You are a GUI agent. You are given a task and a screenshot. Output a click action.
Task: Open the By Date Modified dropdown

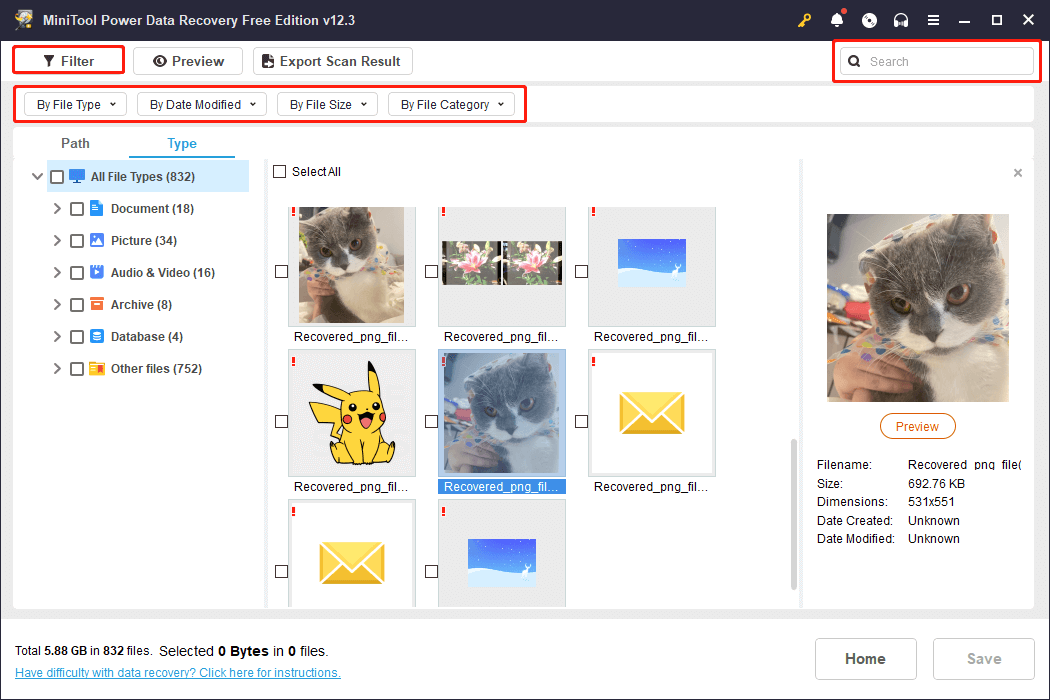click(202, 104)
